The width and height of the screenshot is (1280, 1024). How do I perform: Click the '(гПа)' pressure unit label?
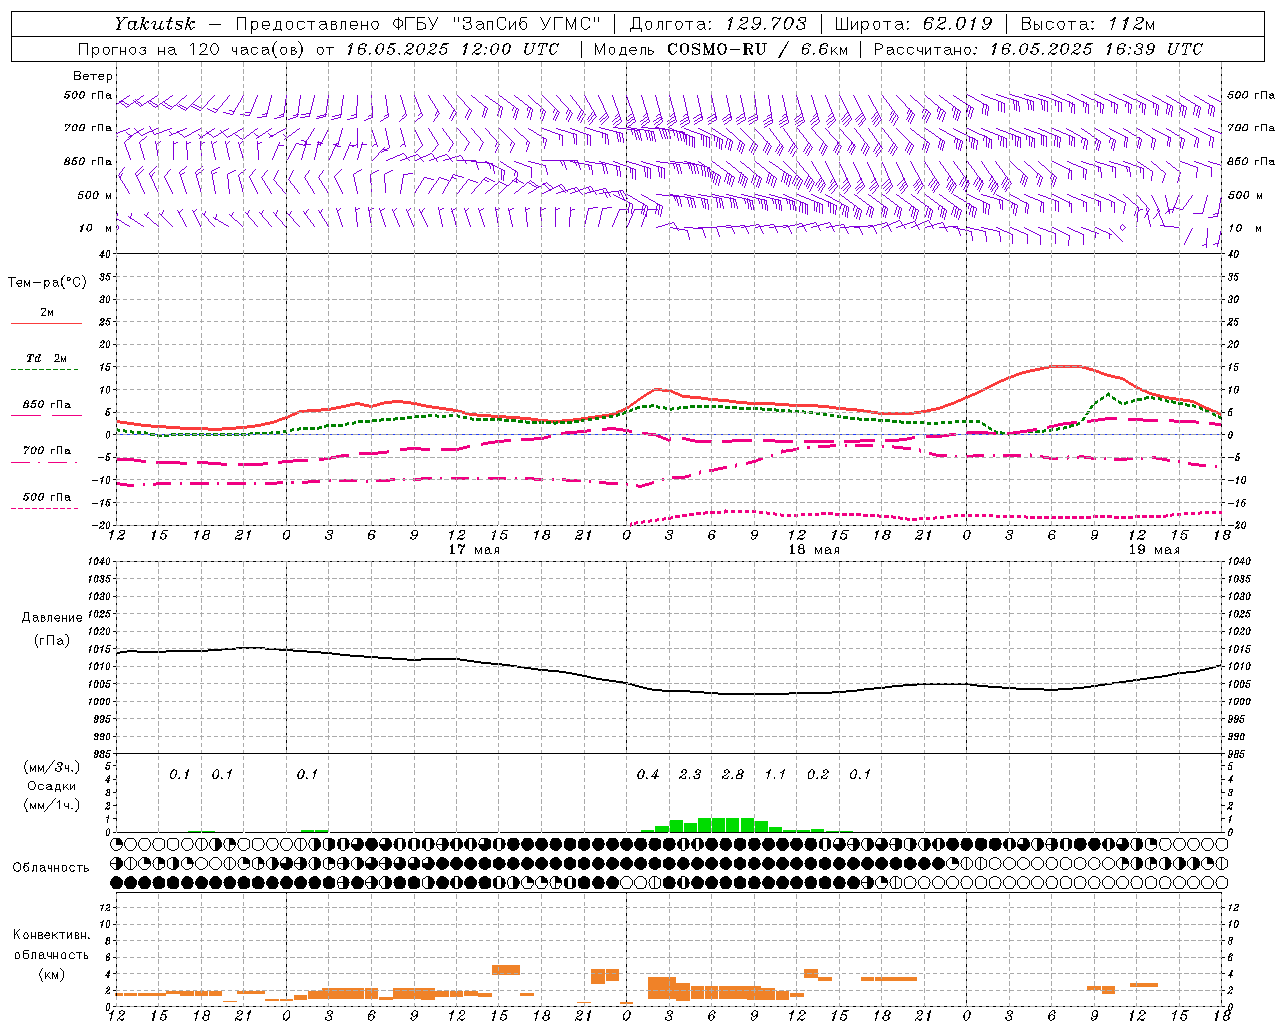click(52, 641)
